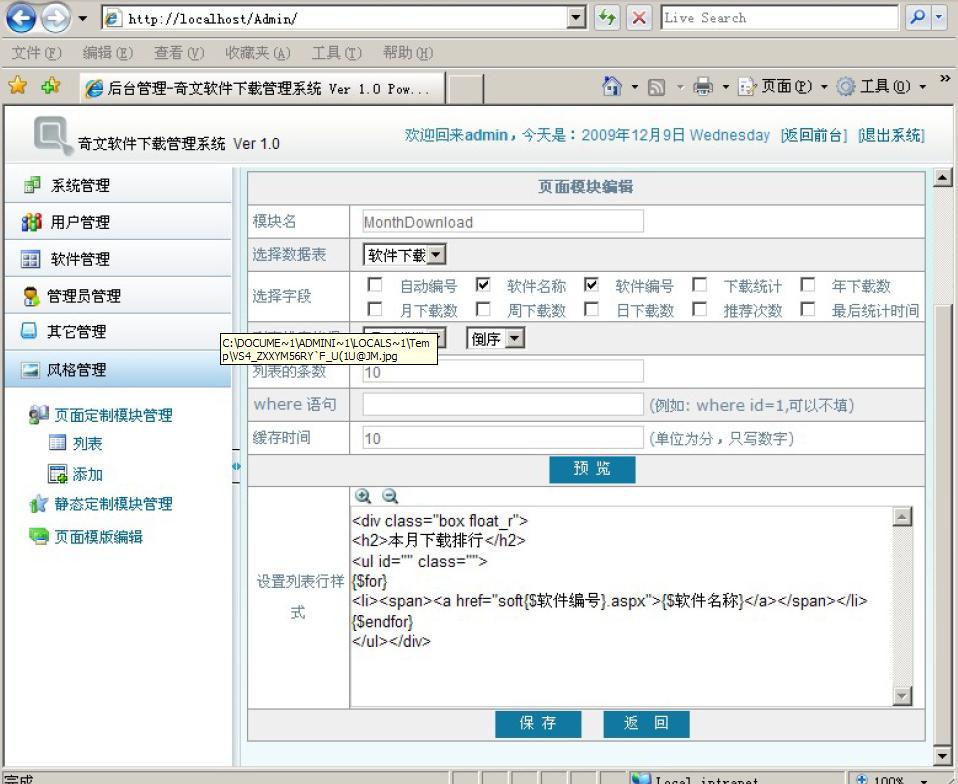958x784 pixels.
Task: Check the 周下载数 checkbox
Action: point(483,309)
